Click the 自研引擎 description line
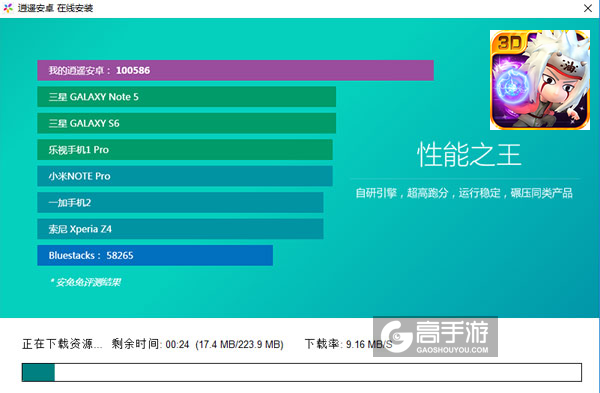 click(464, 193)
